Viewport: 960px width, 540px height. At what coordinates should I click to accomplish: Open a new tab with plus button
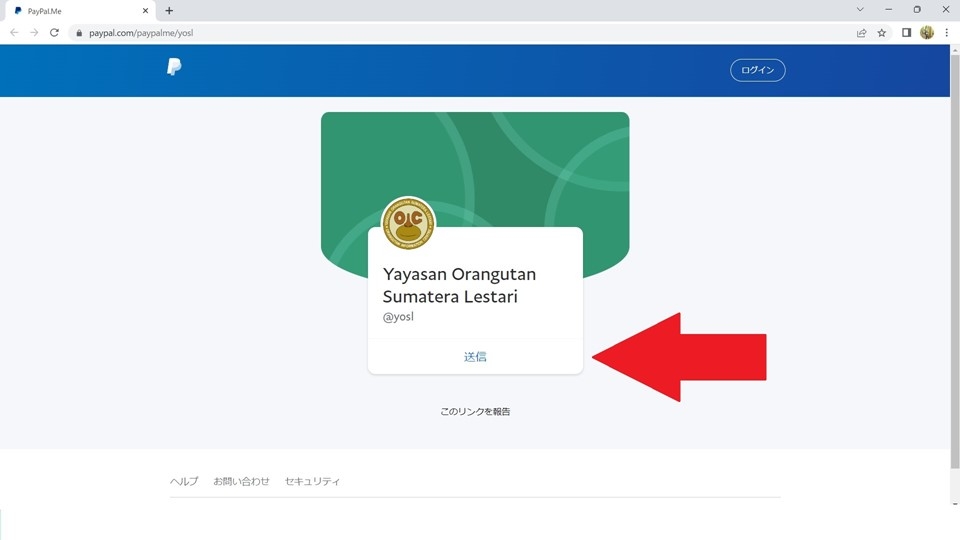(169, 10)
